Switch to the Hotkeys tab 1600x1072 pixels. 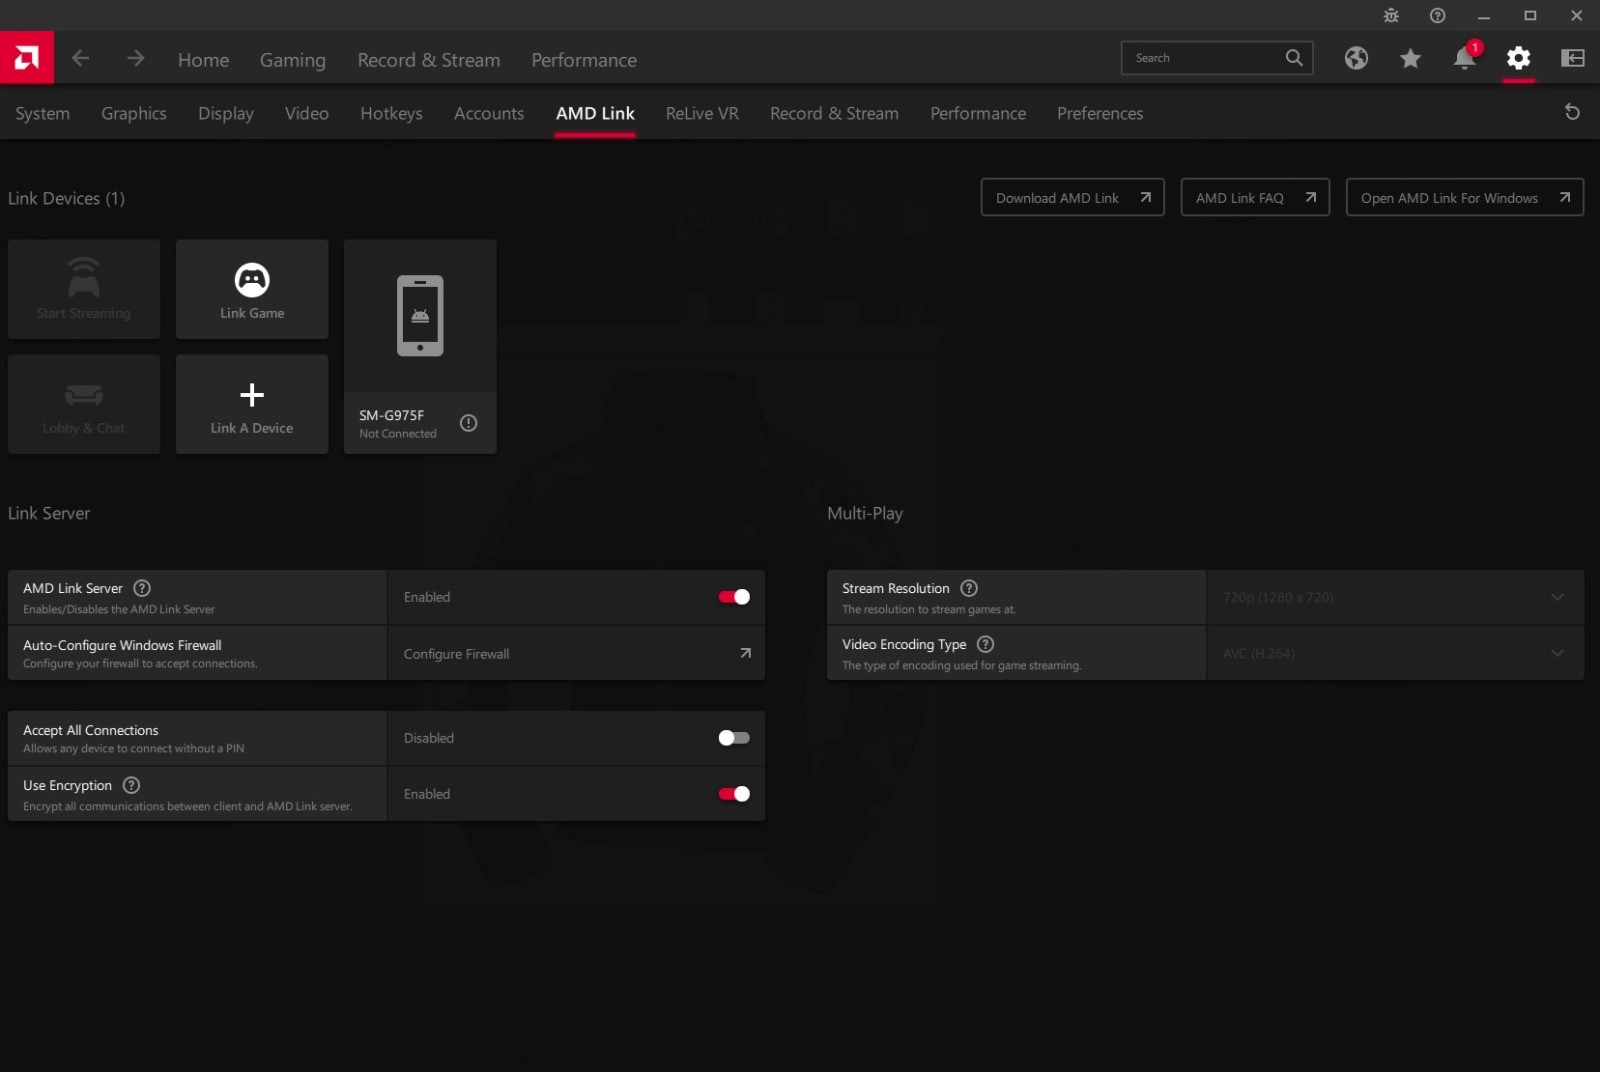pyautogui.click(x=391, y=113)
